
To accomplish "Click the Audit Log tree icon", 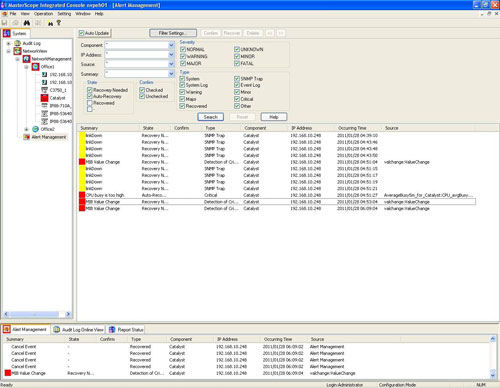I will click(x=17, y=43).
